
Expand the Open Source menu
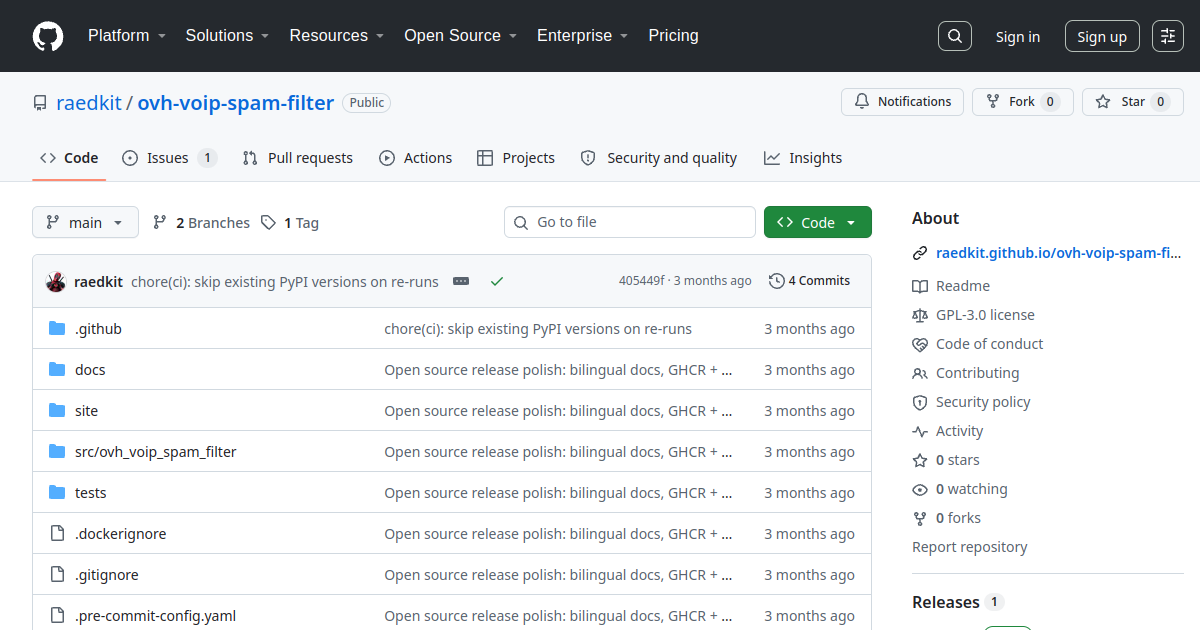pos(460,36)
